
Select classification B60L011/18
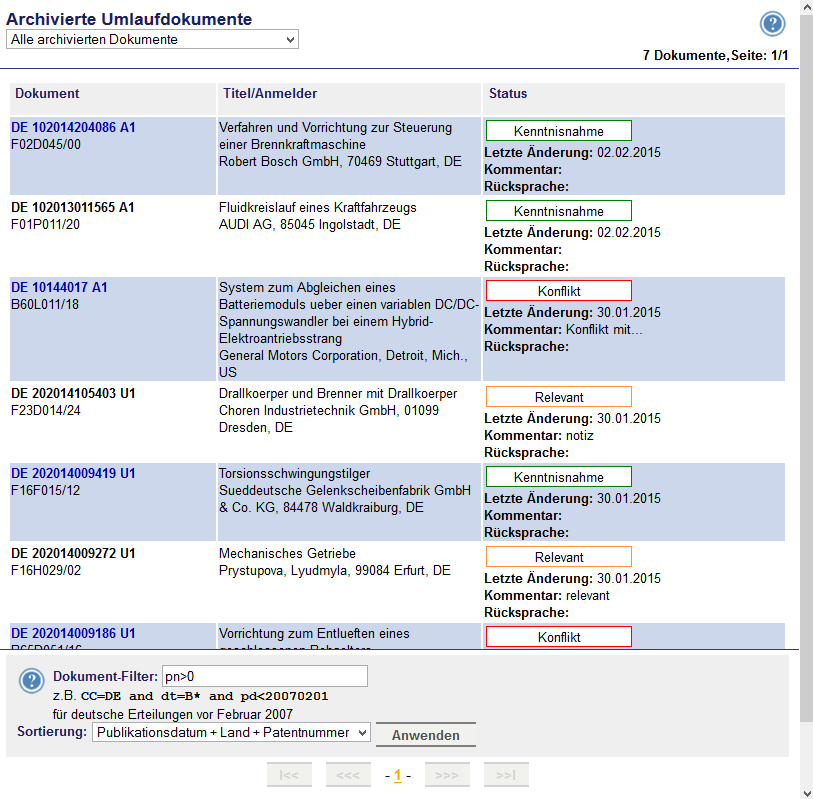point(45,304)
